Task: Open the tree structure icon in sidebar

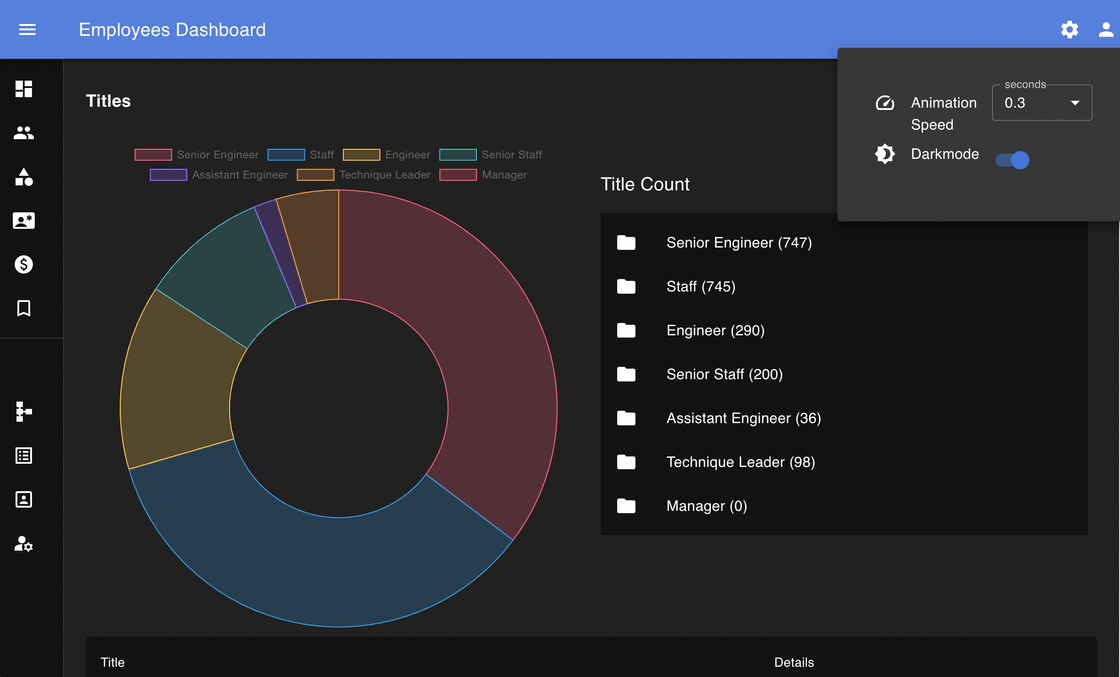Action: click(24, 411)
